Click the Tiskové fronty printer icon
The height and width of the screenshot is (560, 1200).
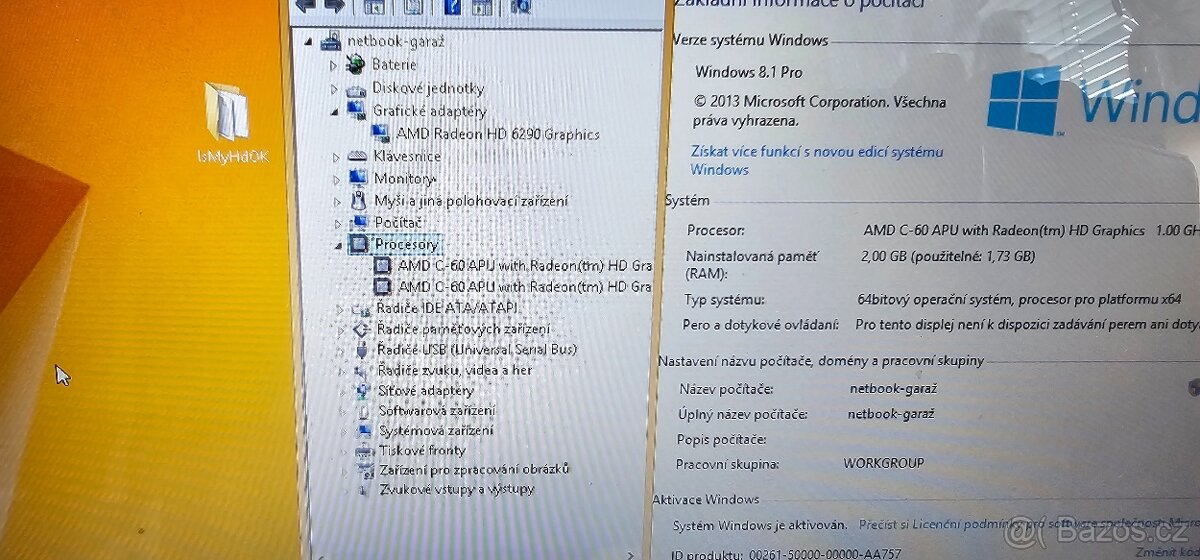tap(365, 451)
